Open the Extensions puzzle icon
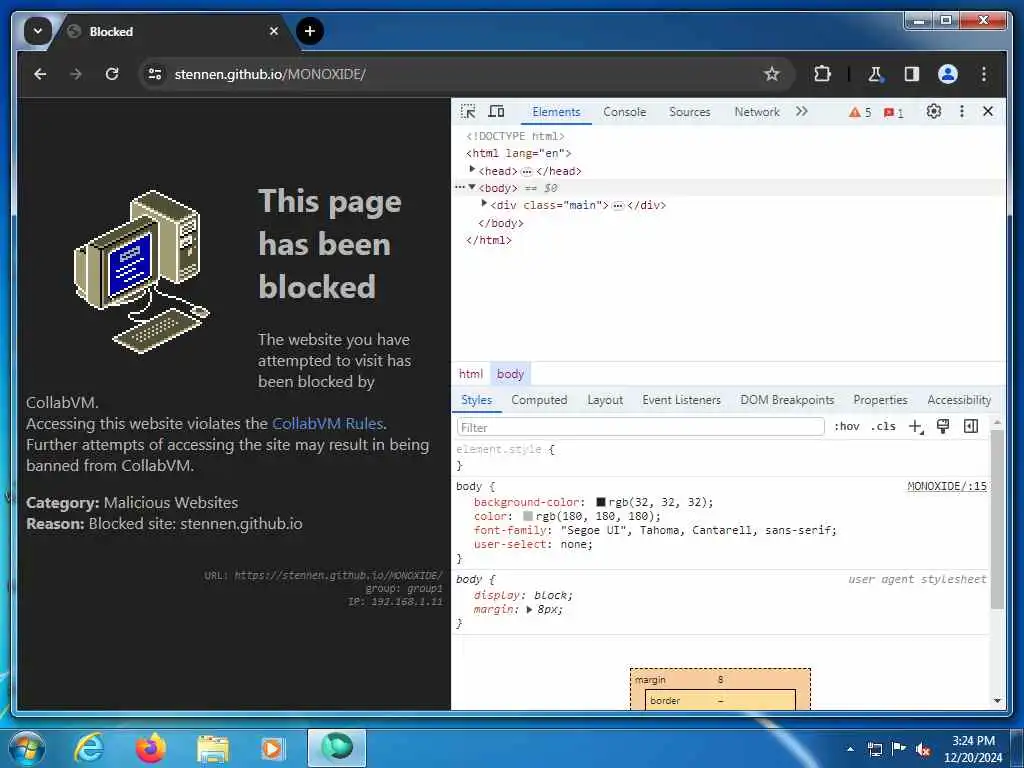 [822, 74]
